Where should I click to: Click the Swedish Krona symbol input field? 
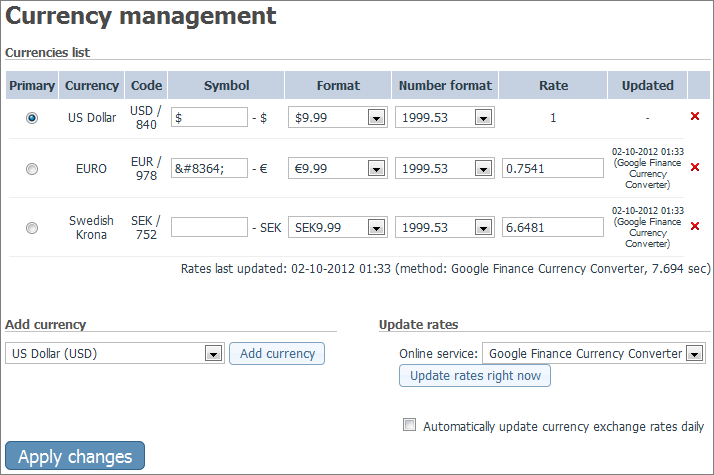point(209,227)
